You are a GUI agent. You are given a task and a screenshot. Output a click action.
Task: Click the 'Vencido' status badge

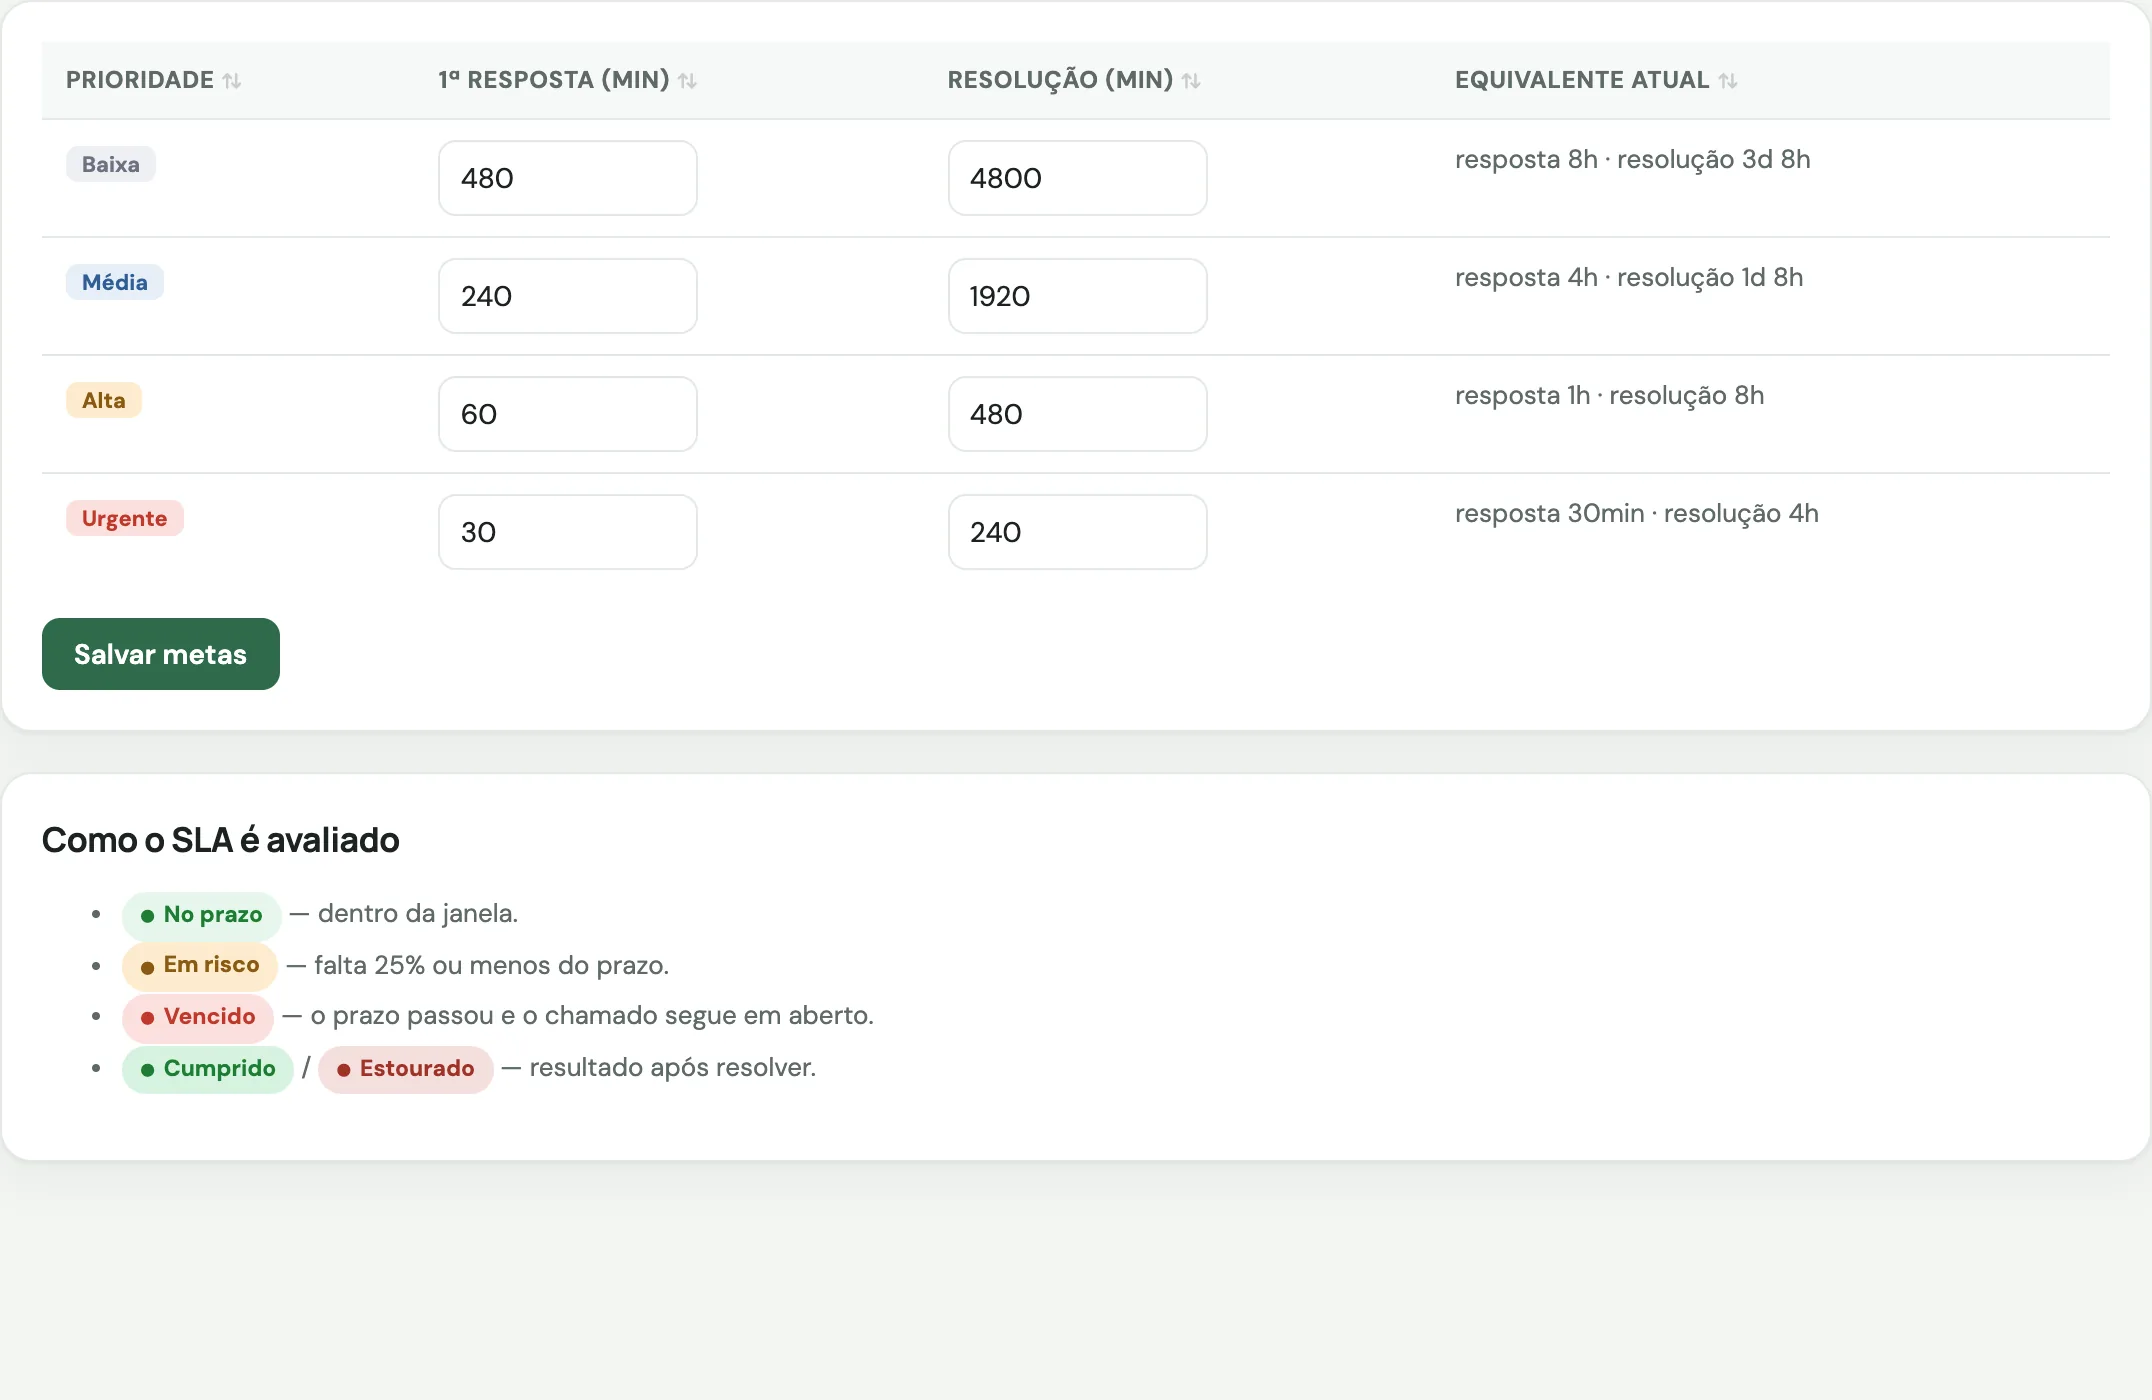click(x=198, y=1017)
